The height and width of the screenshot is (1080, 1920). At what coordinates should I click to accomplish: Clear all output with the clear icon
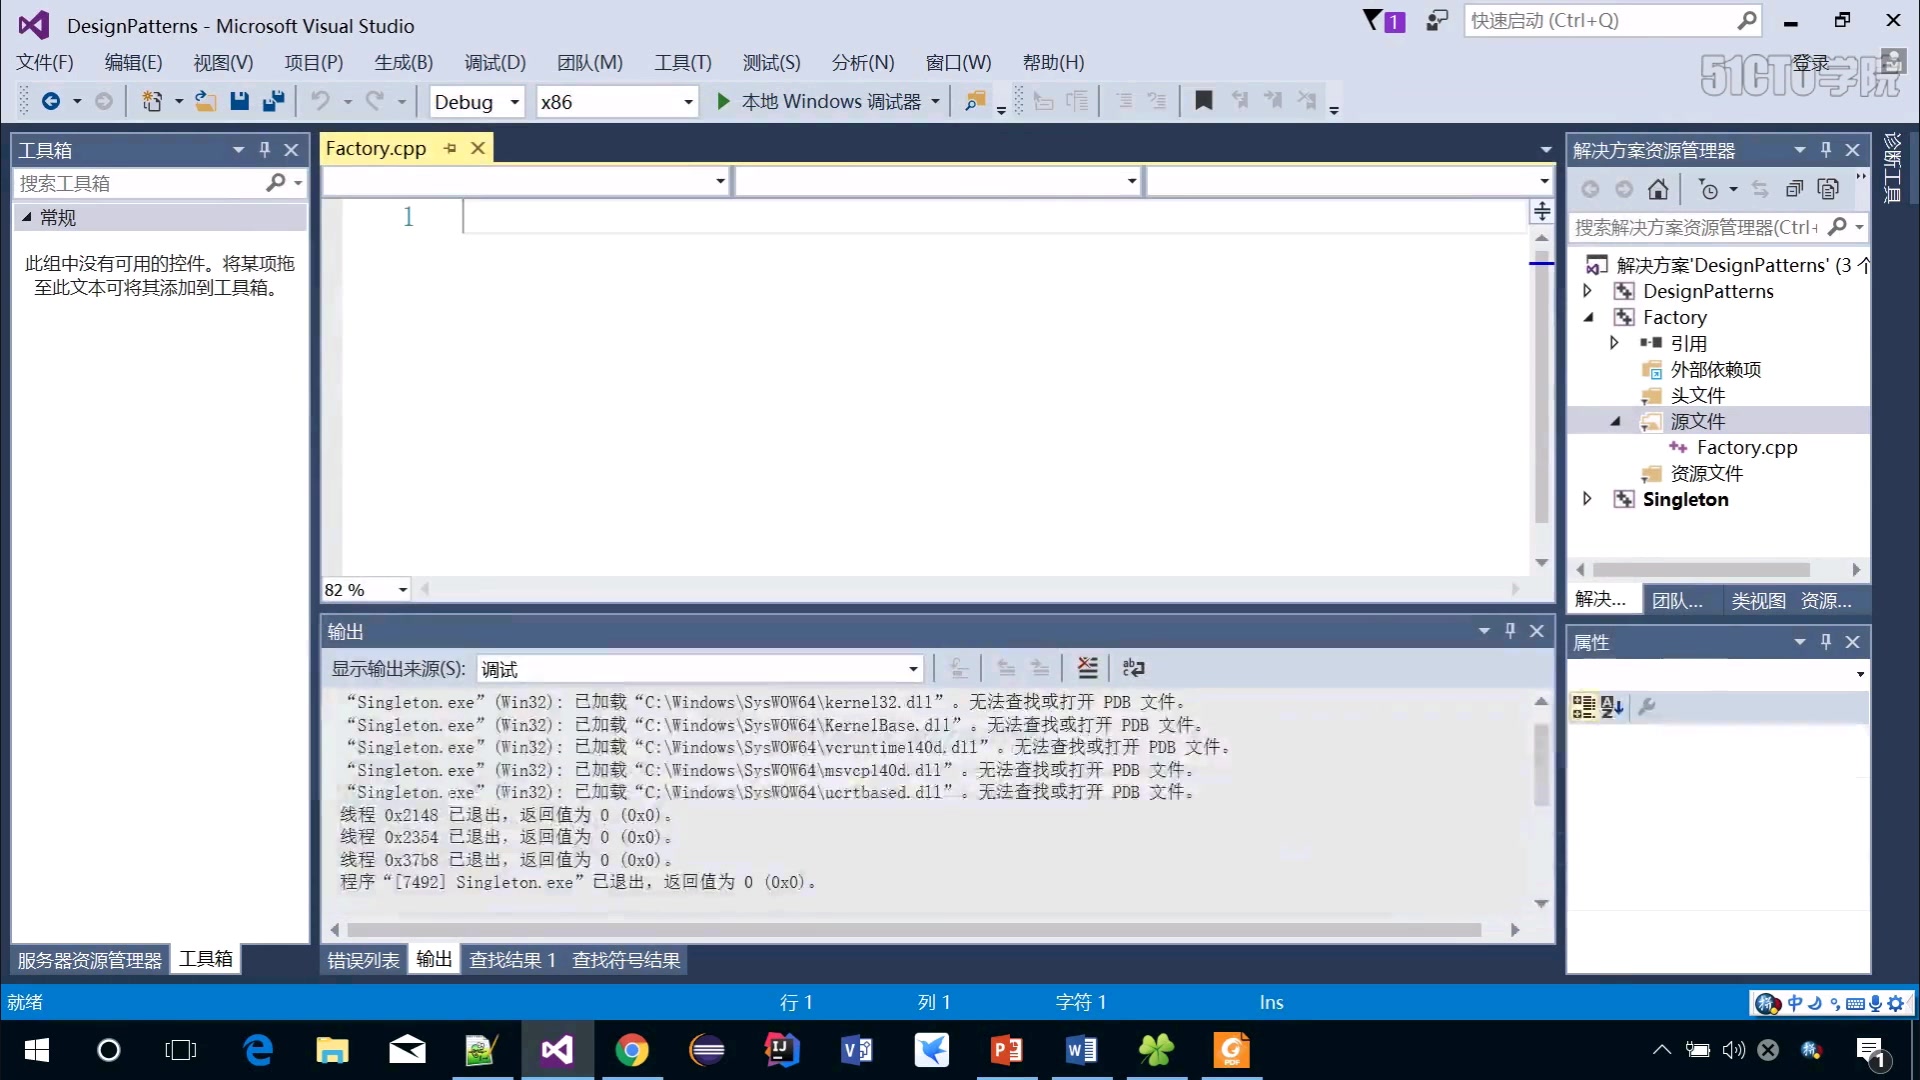[x=1088, y=668]
